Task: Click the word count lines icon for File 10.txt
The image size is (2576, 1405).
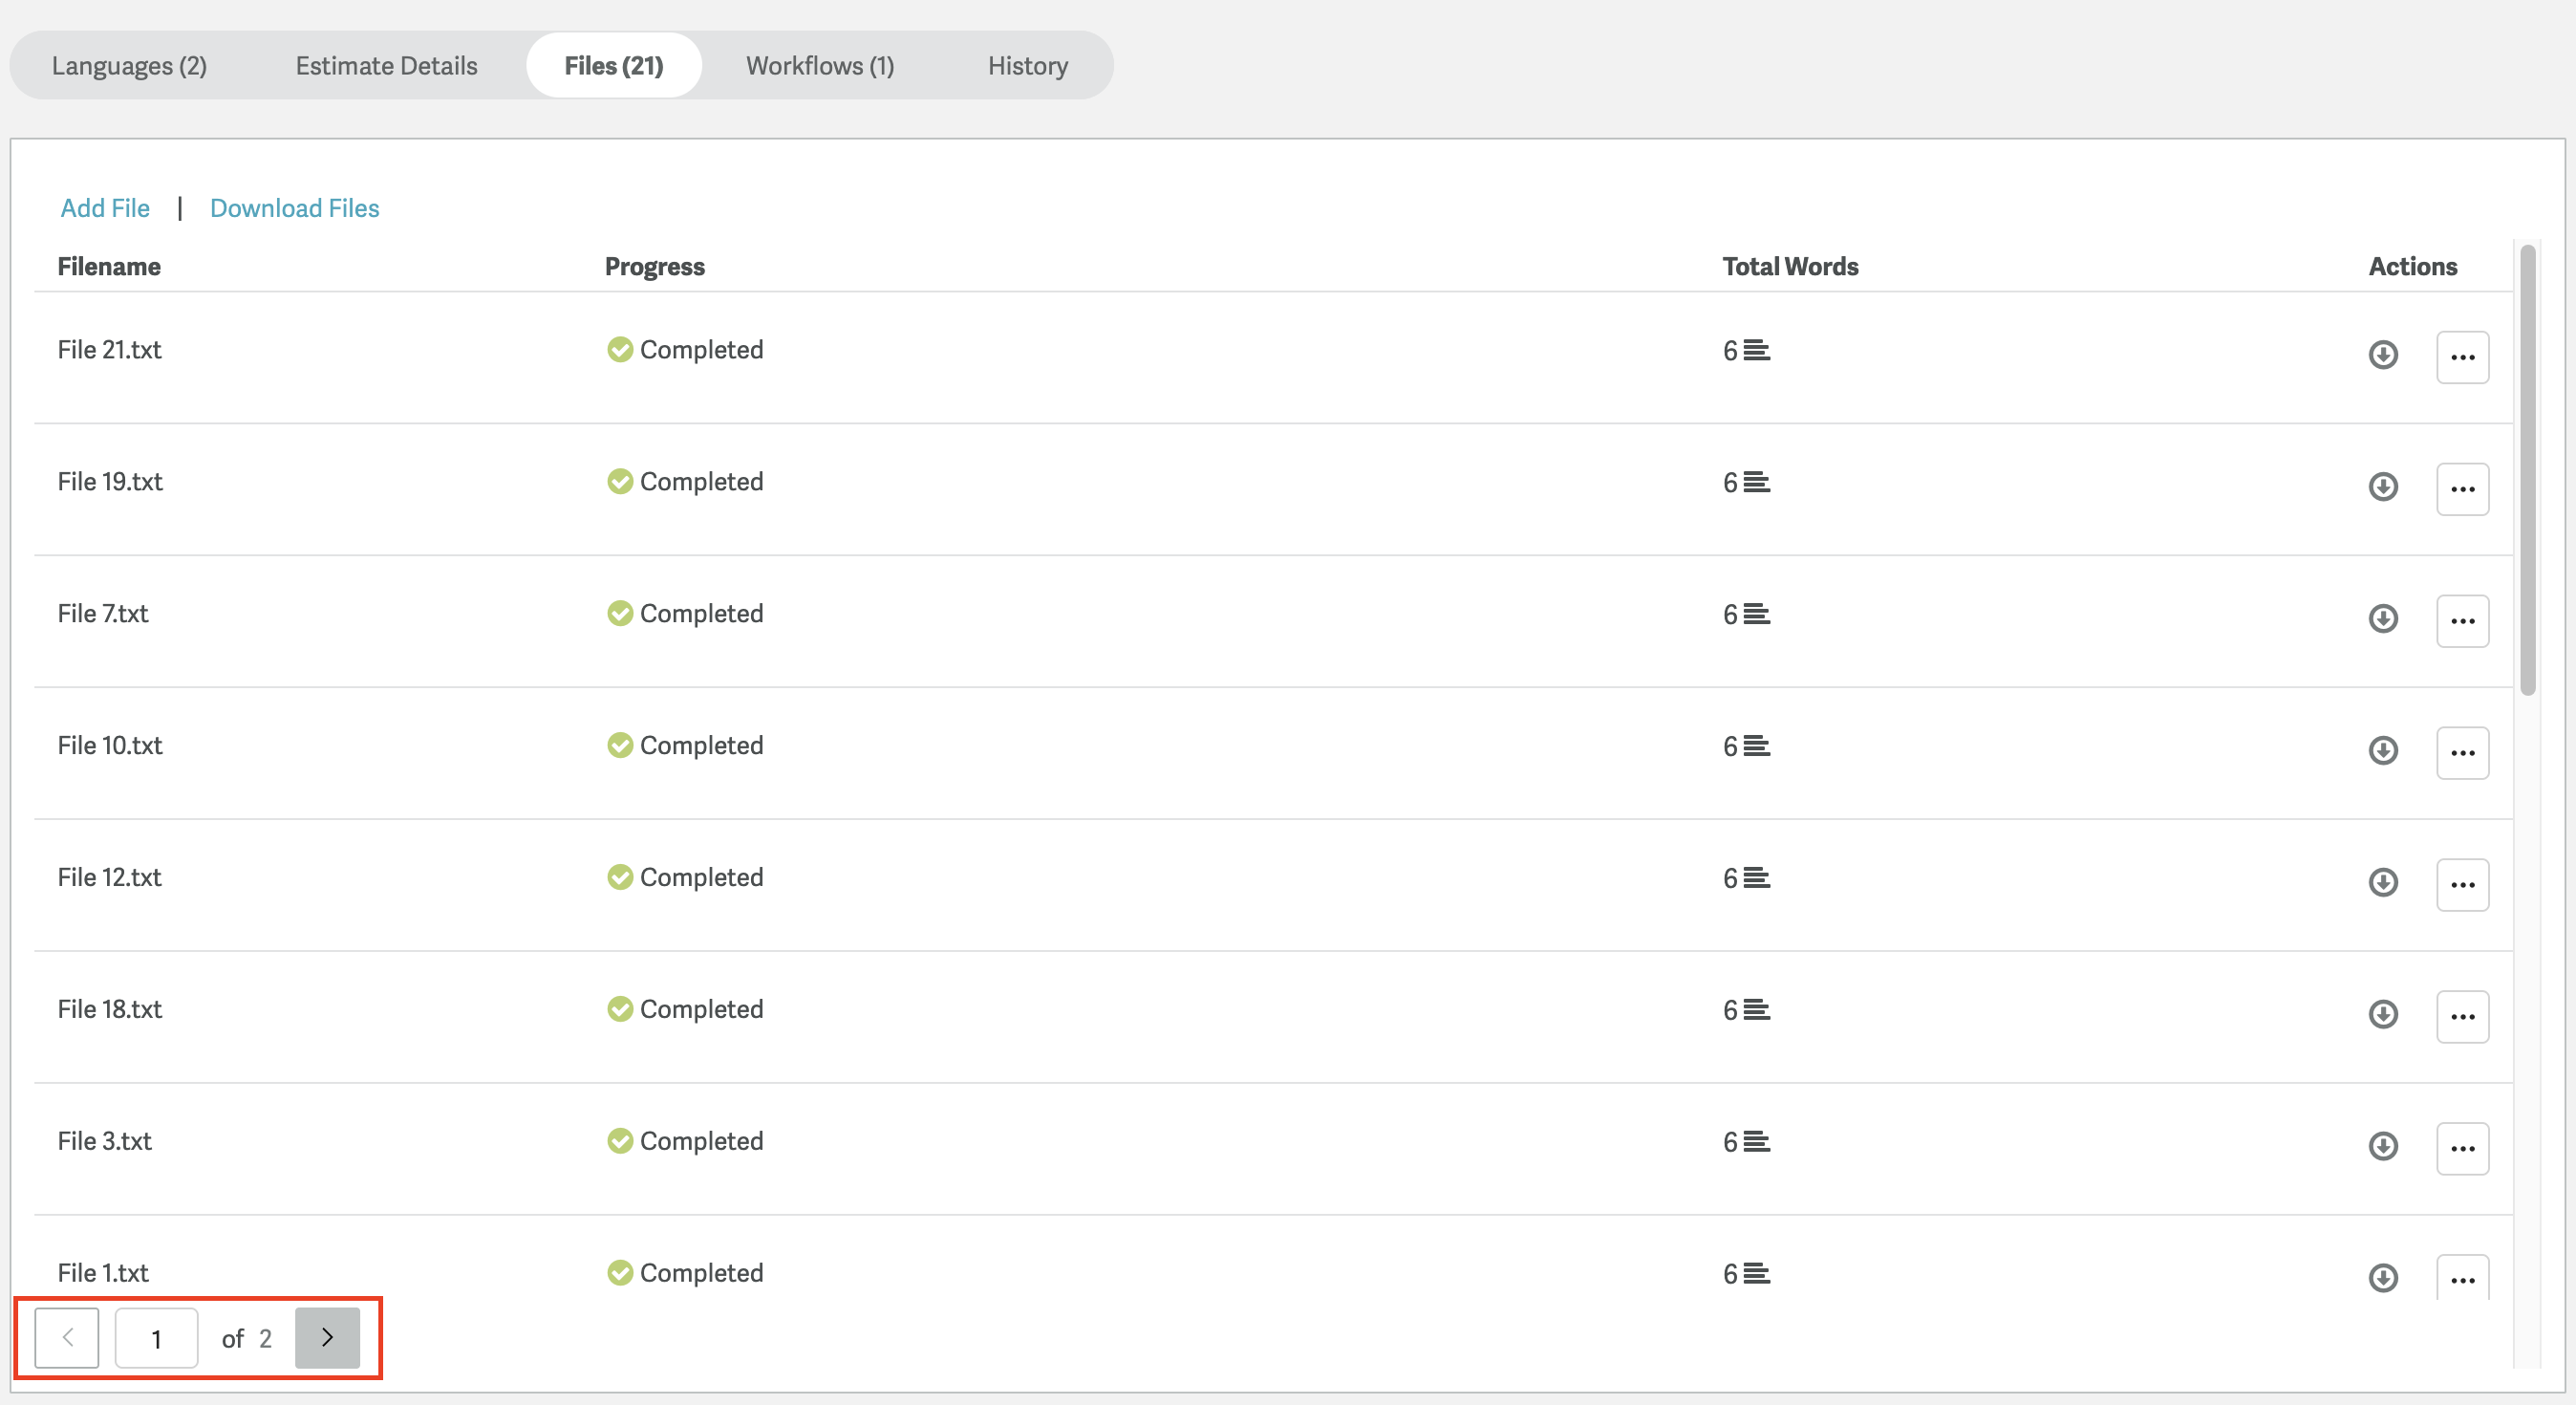Action: tap(1756, 747)
